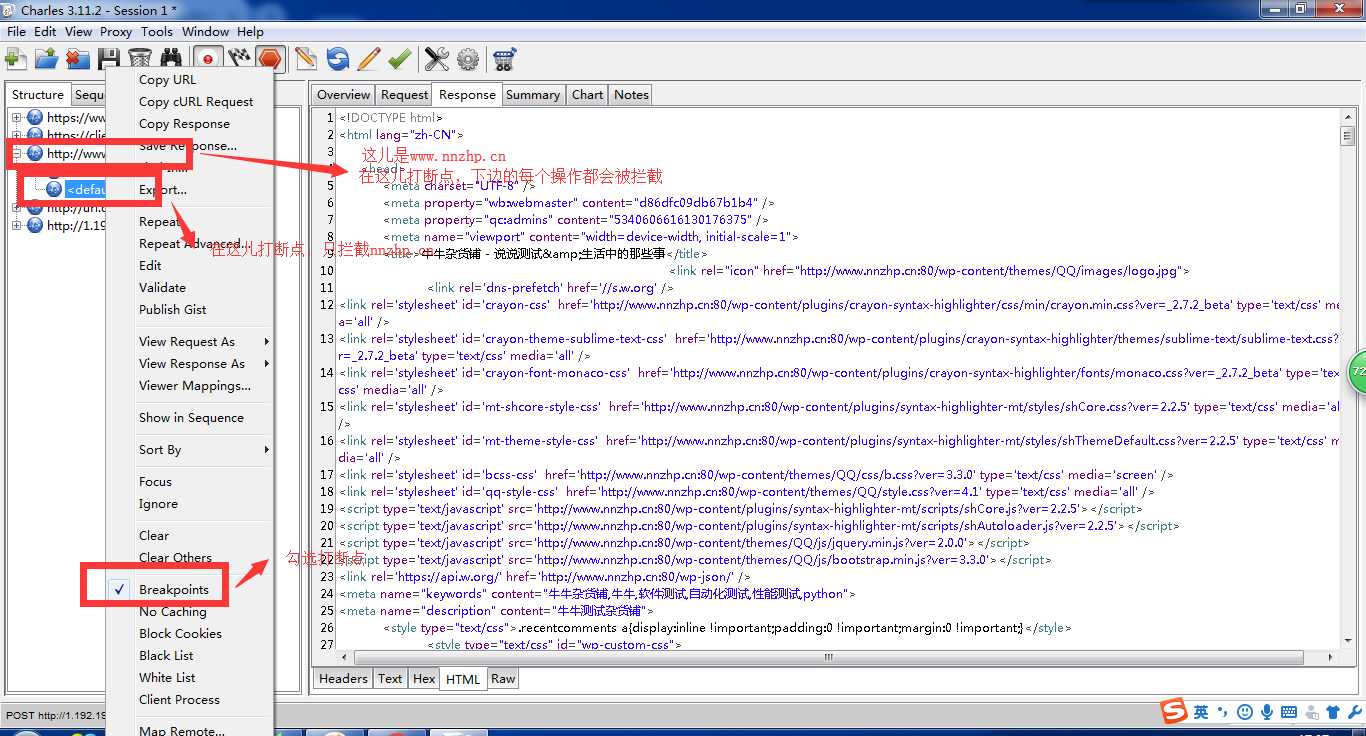The height and width of the screenshot is (736, 1366).
Task: Open IME emoji smiley icon
Action: [x=1245, y=712]
